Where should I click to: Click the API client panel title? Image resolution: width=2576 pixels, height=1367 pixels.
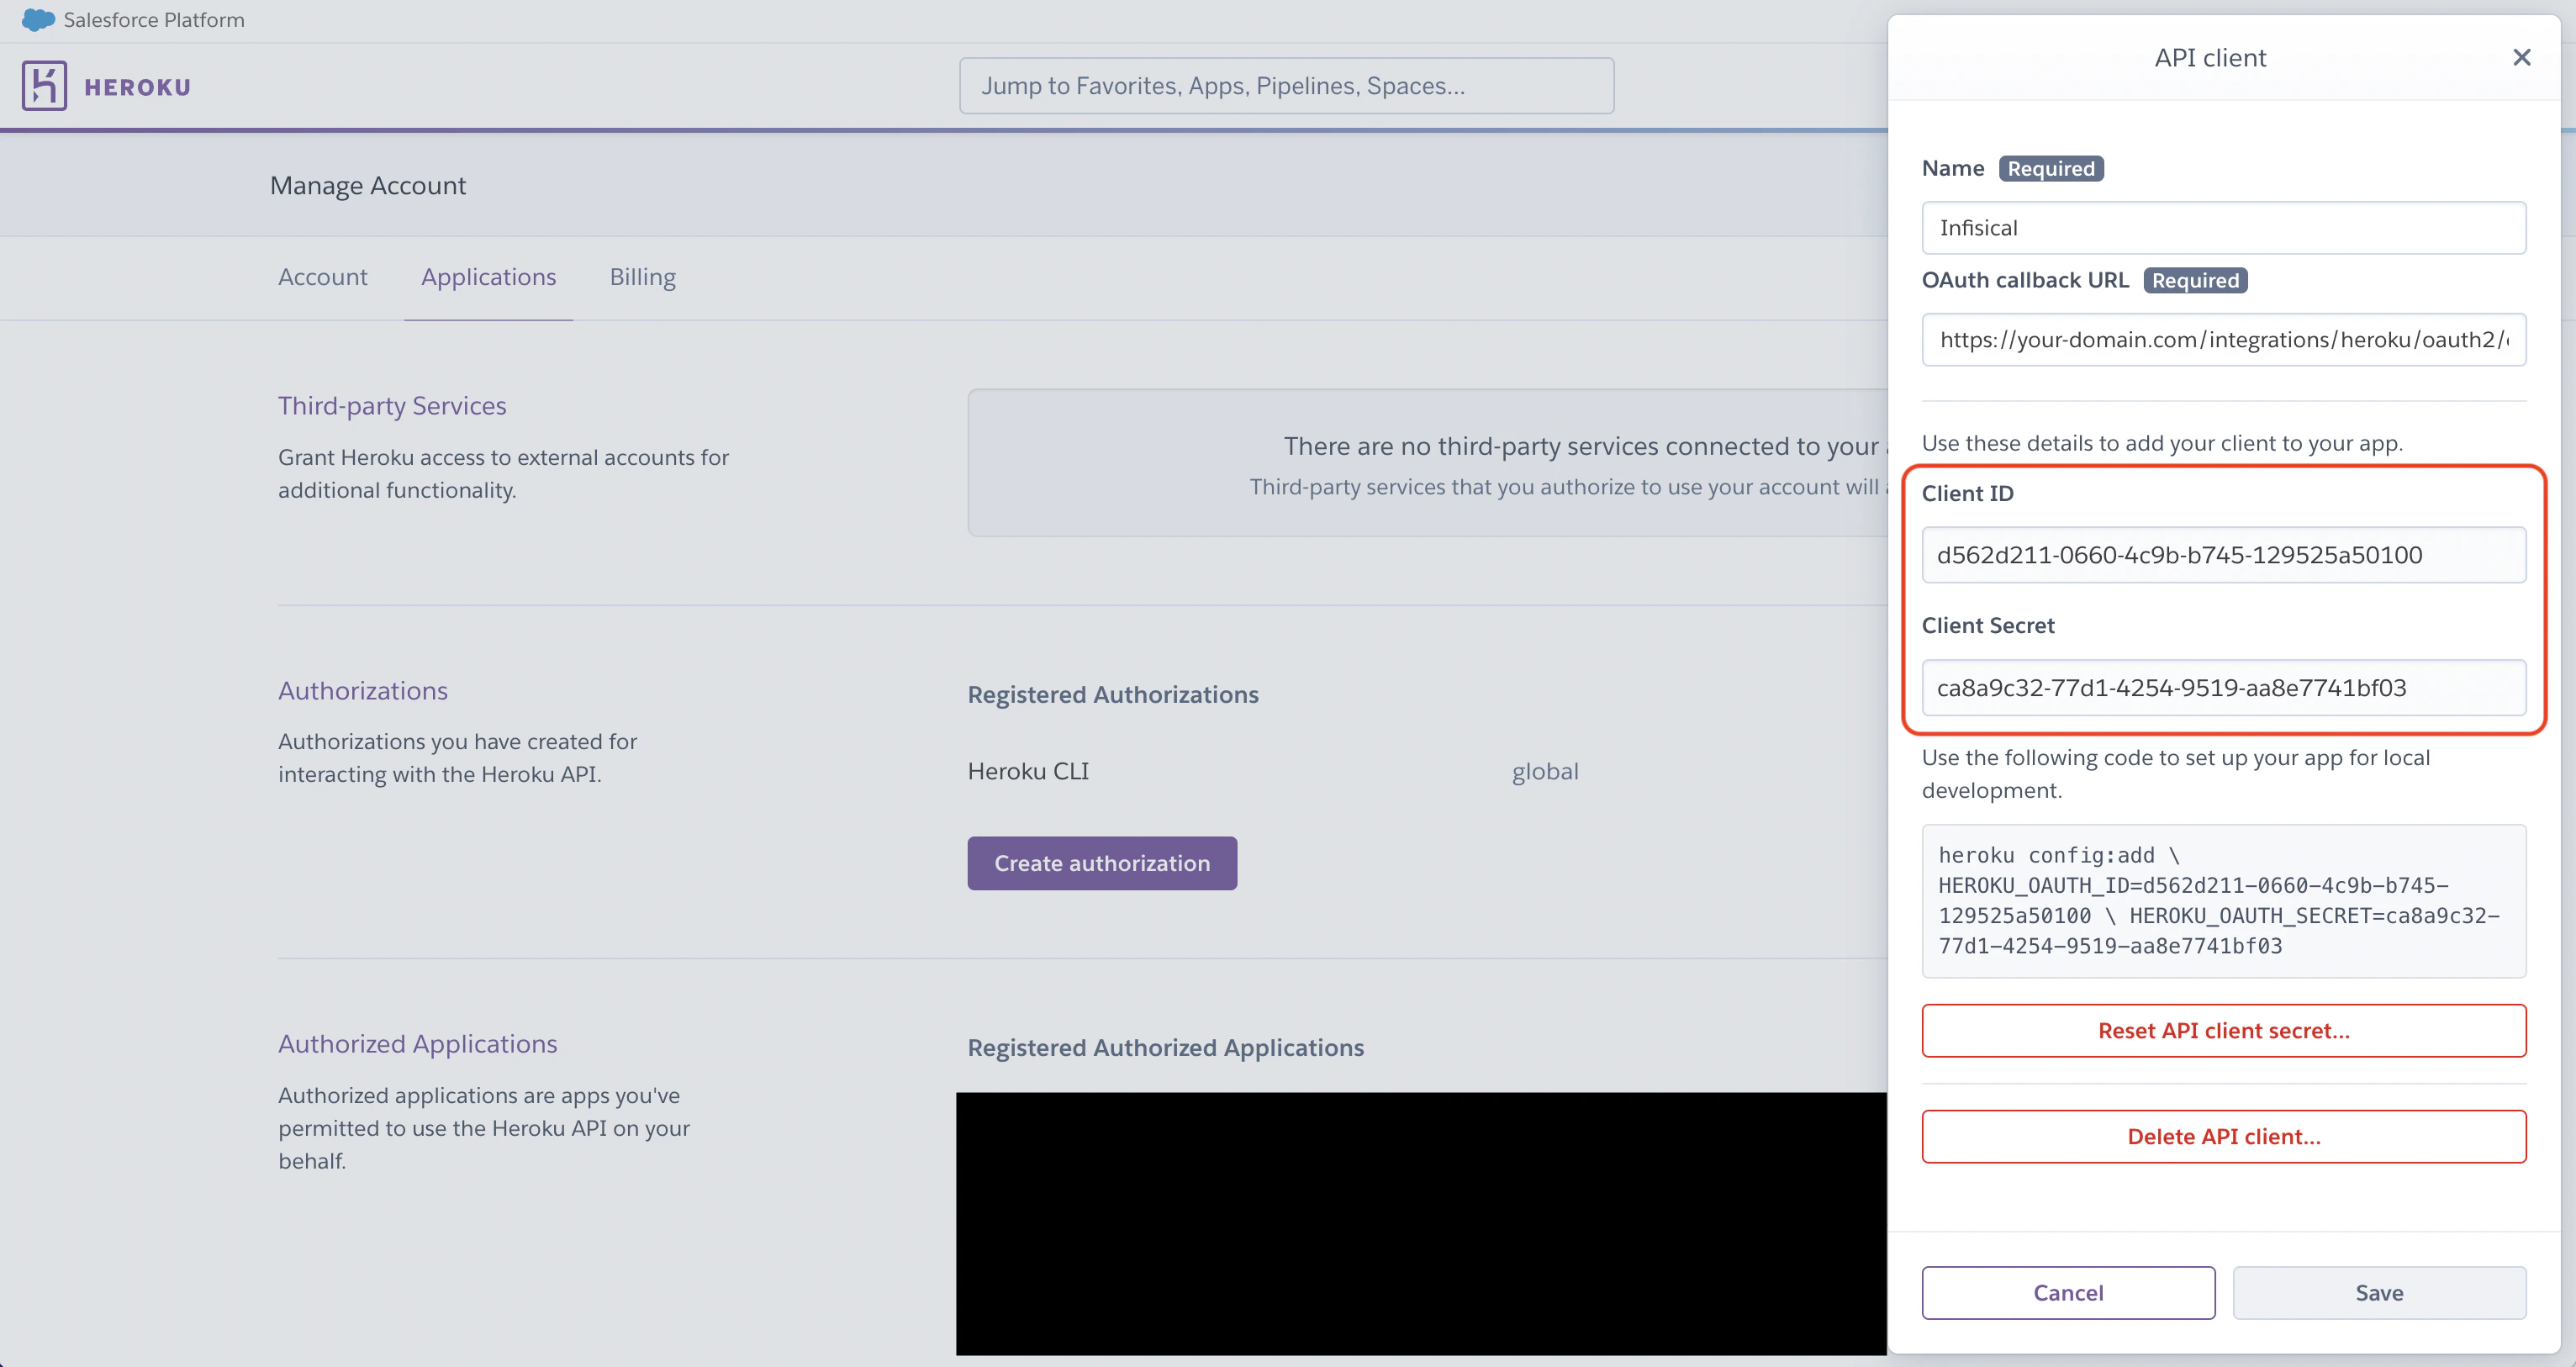[2210, 58]
